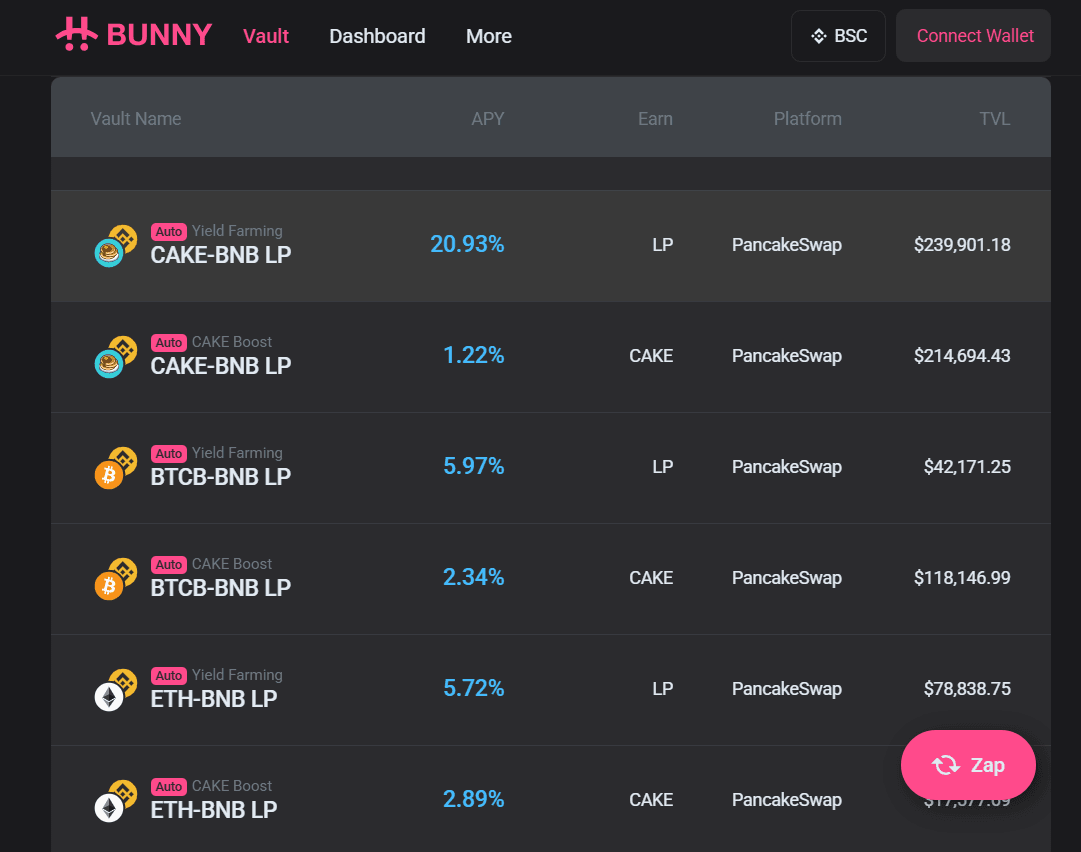Viewport: 1081px width, 852px height.
Task: Click the CAKE earn value in the 1.22% row
Action: pyautogui.click(x=651, y=356)
